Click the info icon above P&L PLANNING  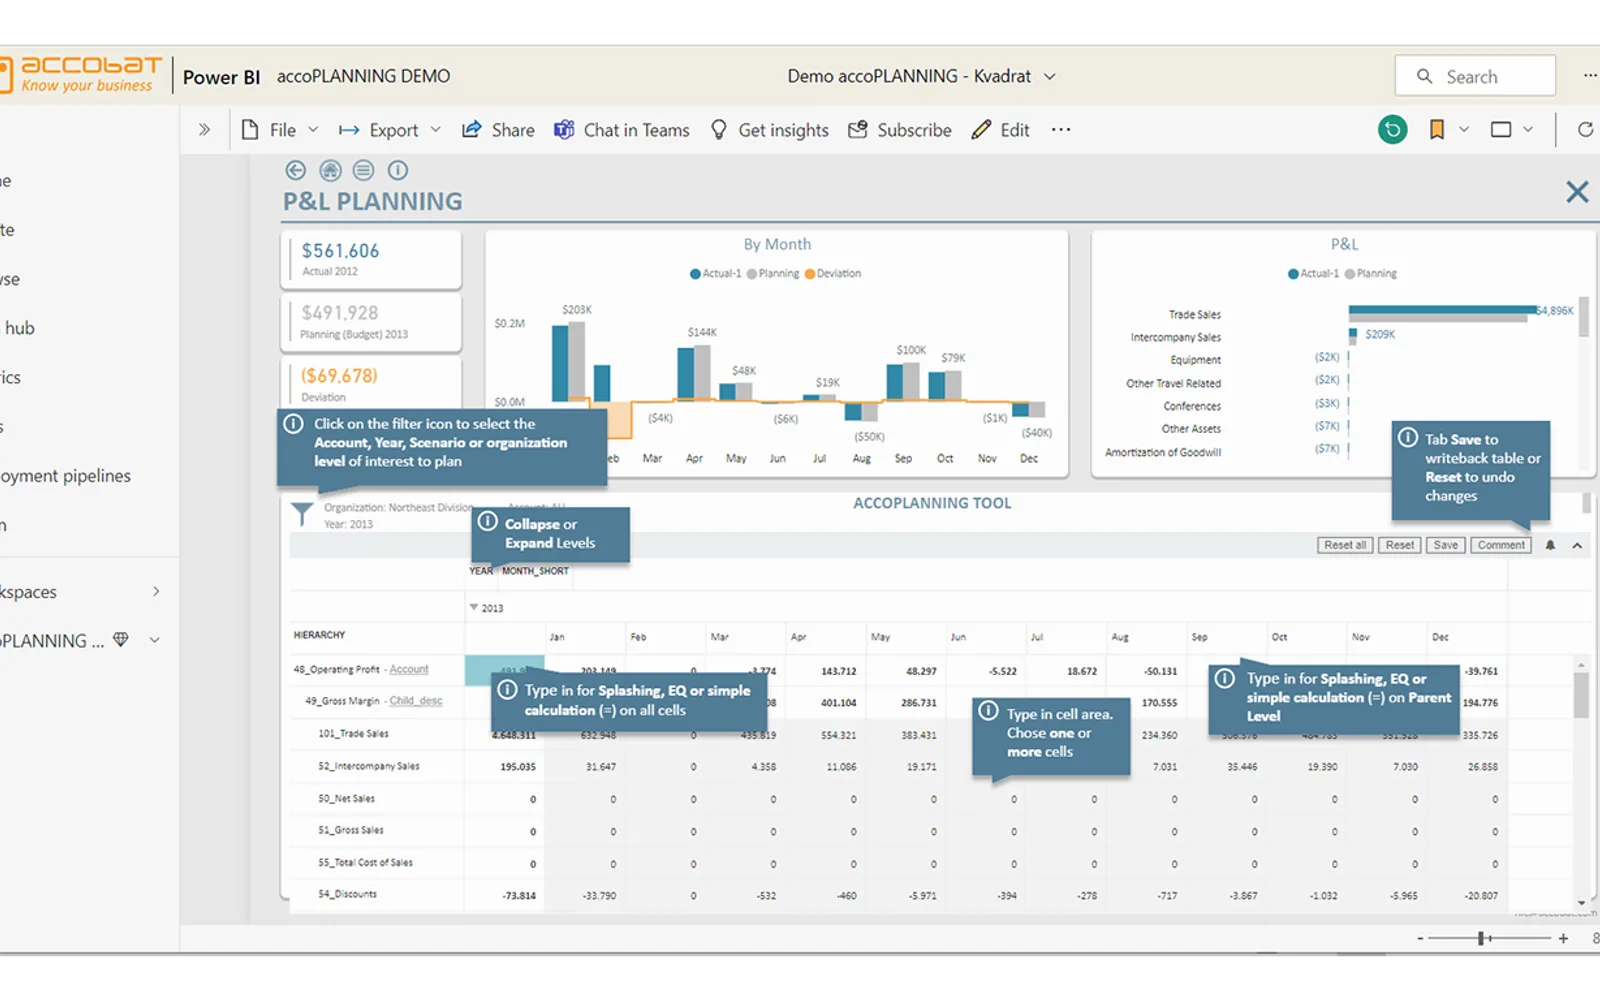point(398,170)
